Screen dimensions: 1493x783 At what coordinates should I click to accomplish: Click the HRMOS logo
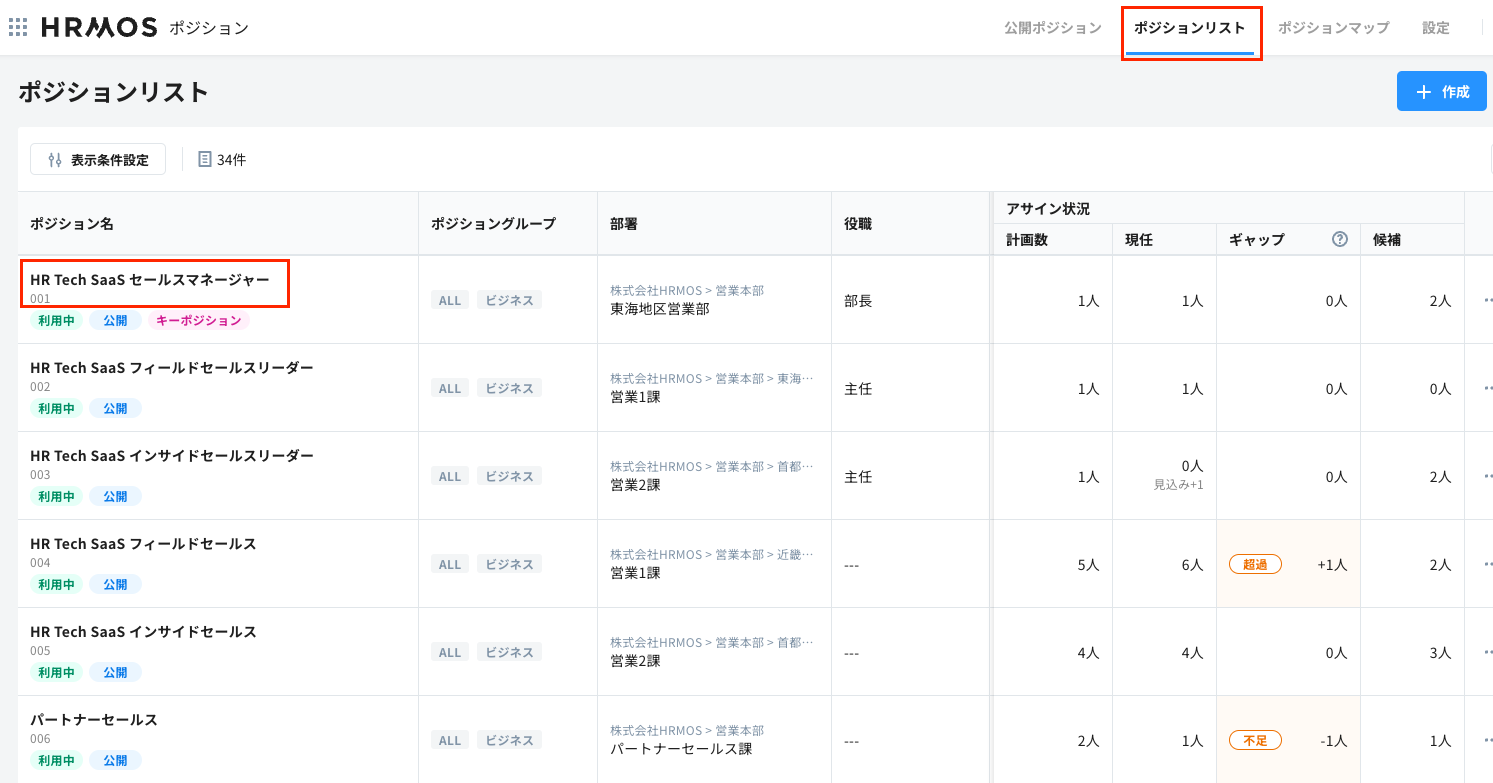[x=99, y=27]
